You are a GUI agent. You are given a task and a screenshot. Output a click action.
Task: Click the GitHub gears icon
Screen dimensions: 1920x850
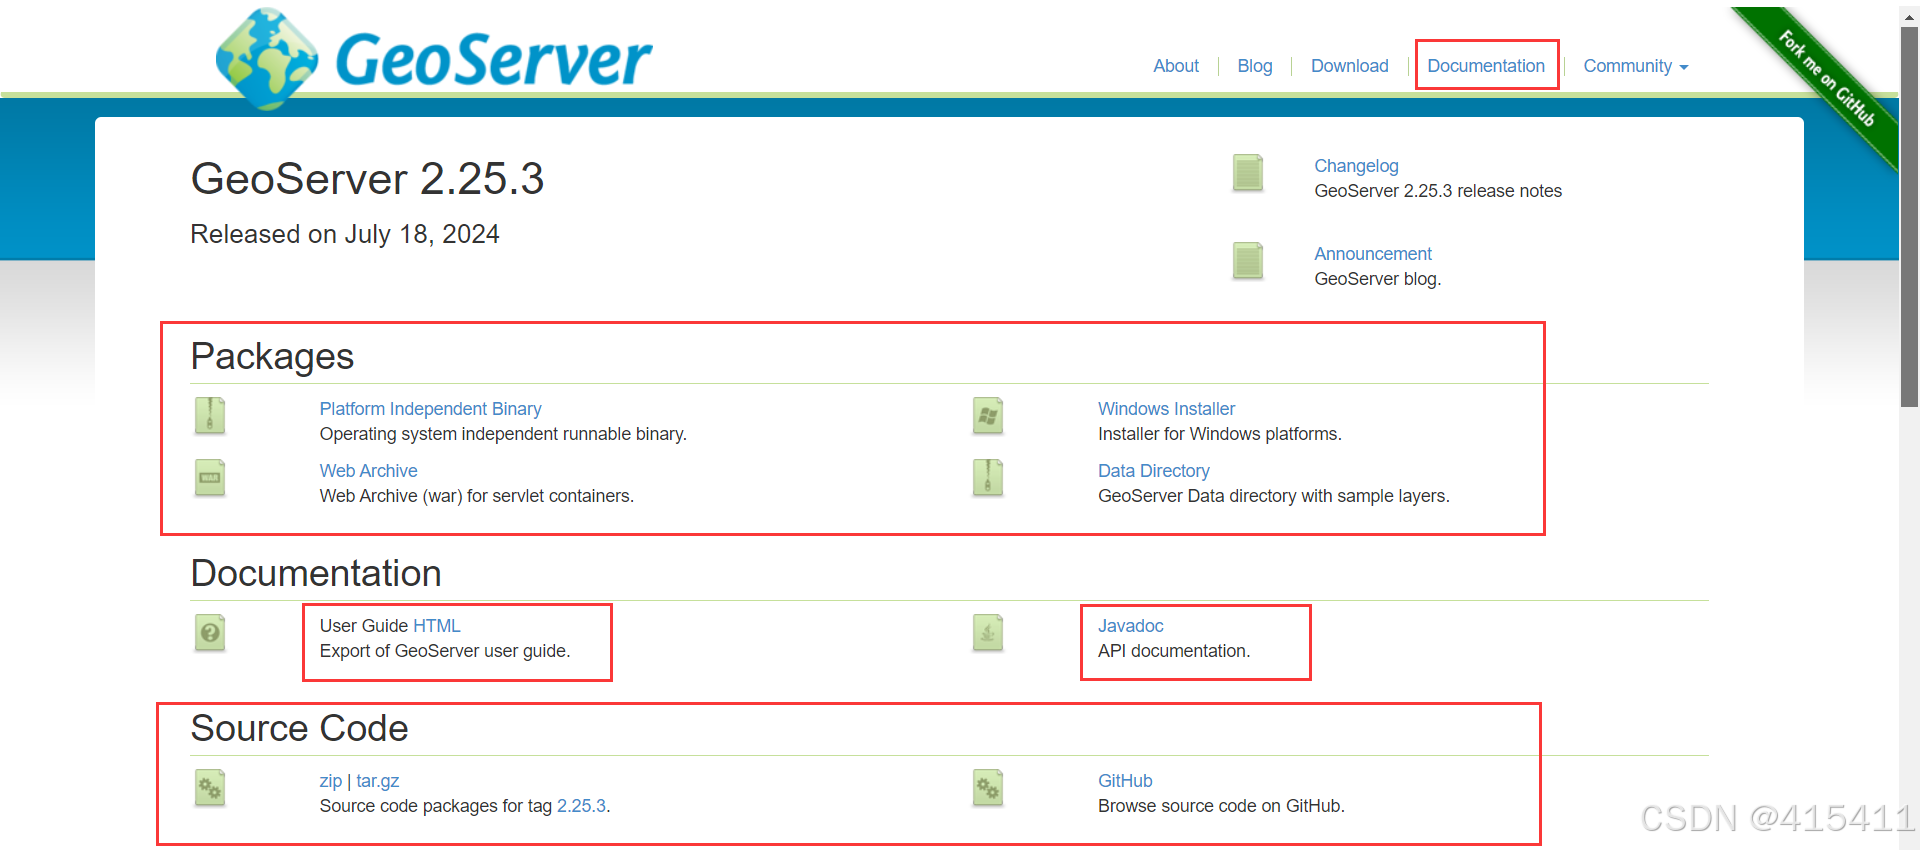[x=988, y=788]
